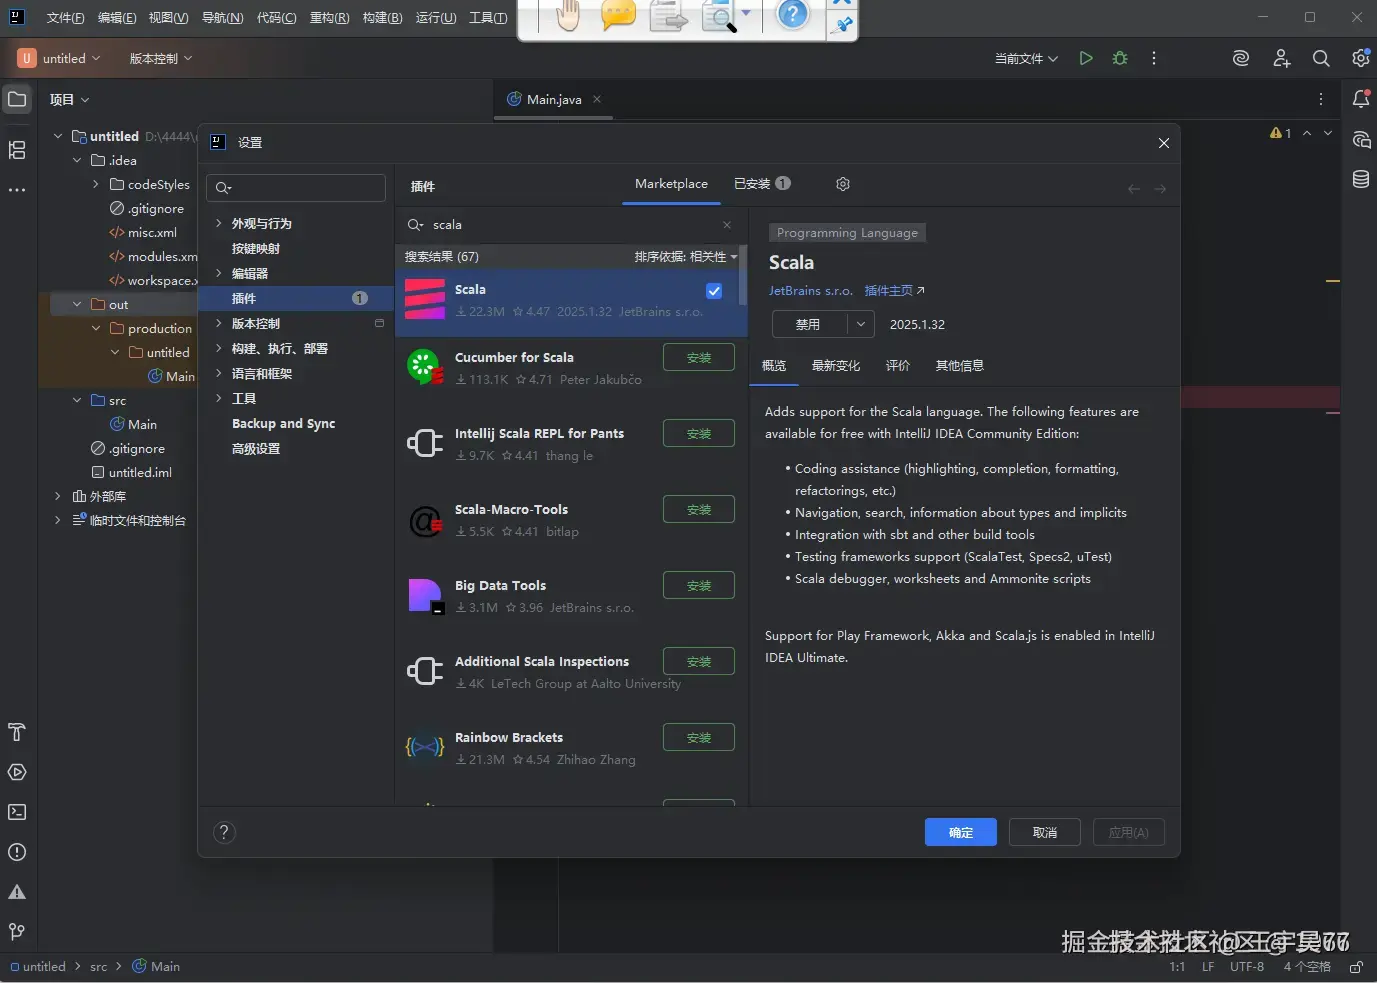This screenshot has width=1377, height=983.
Task: Open the 当前文件 run configuration dropdown
Action: (1026, 59)
